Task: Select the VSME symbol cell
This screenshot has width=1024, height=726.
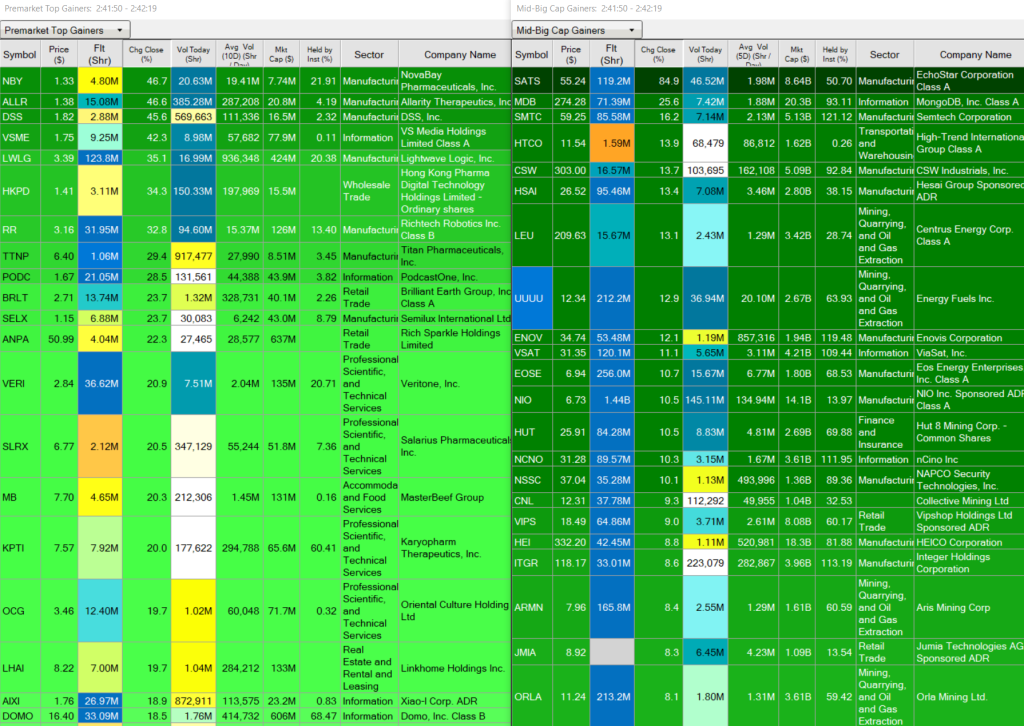Action: tap(20, 138)
